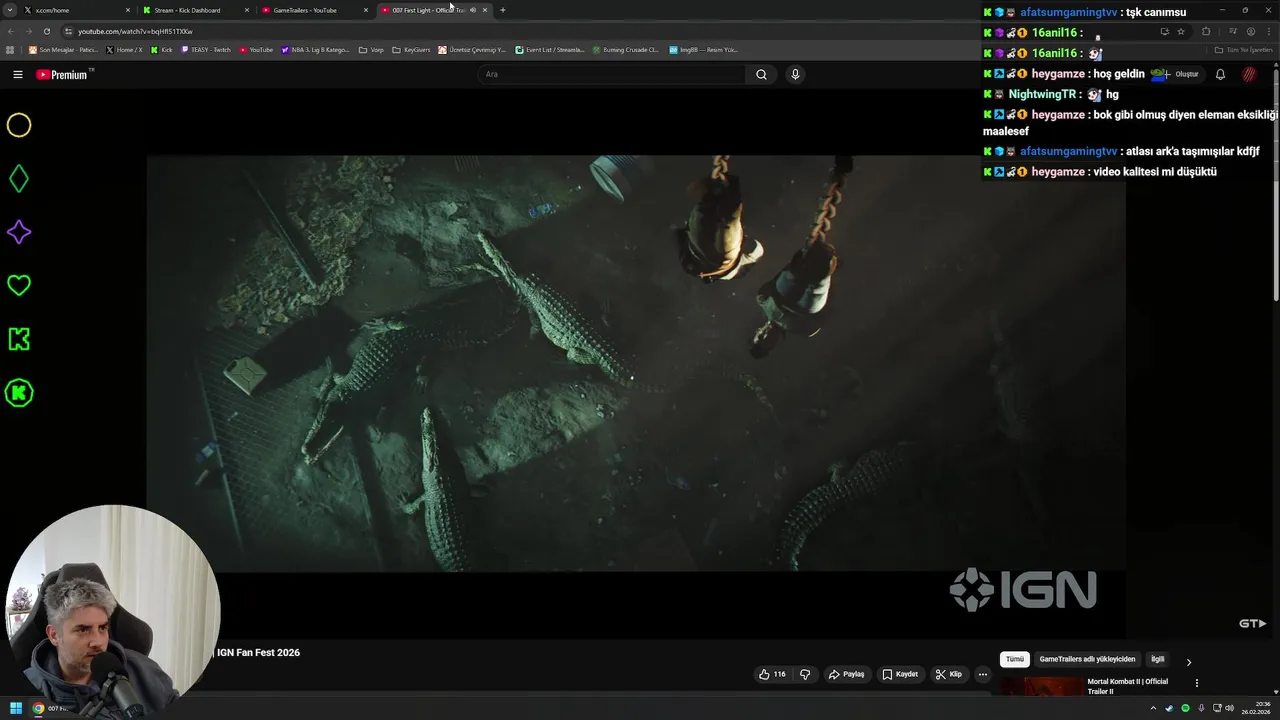Screen dimensions: 1280x720
Task: Open Spotify from the system tray
Action: 1185,708
